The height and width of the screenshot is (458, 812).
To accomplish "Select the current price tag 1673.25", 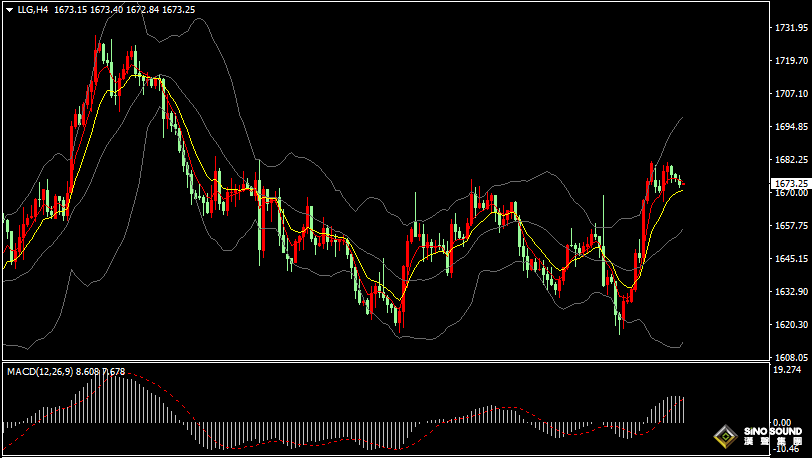I will click(790, 184).
